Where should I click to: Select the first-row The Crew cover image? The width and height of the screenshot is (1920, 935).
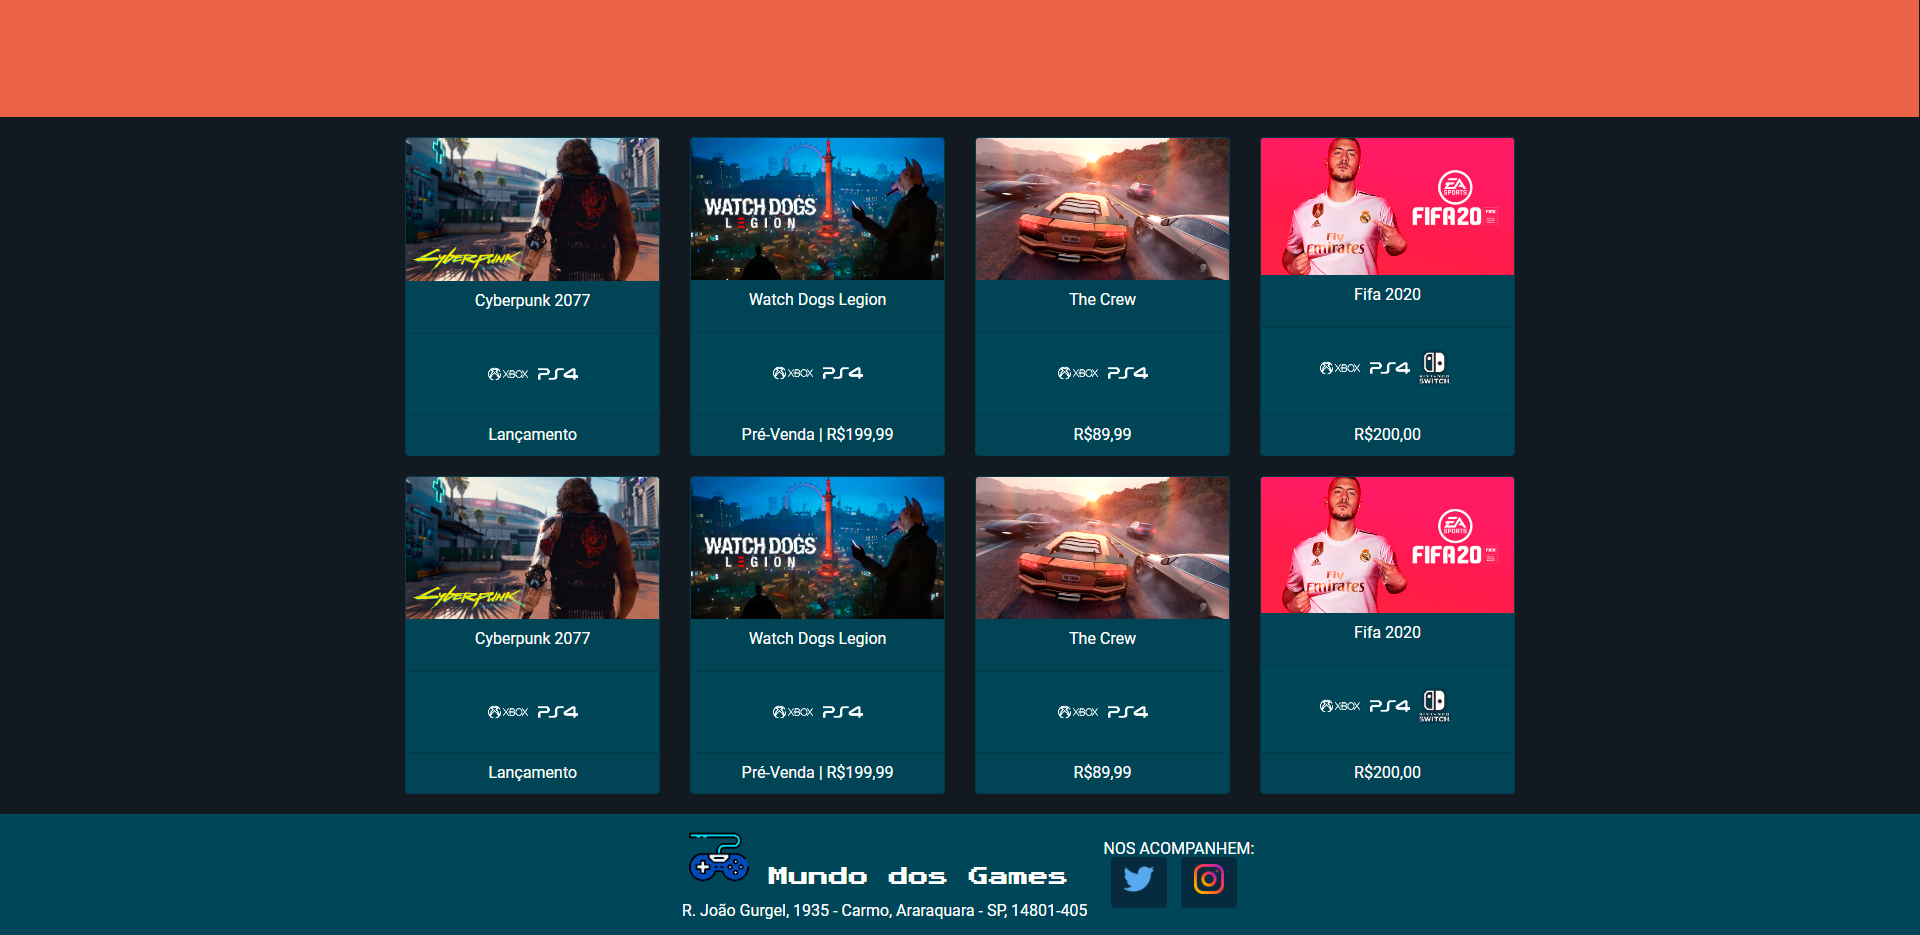[x=1102, y=209]
